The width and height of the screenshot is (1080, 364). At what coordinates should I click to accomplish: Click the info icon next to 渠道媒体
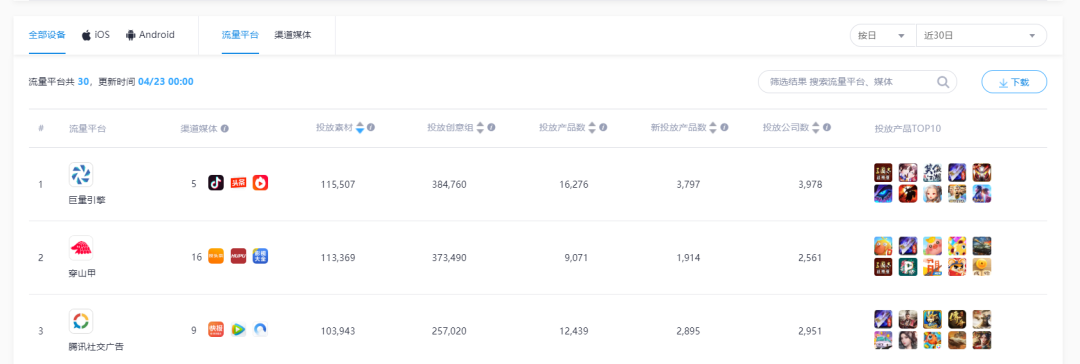pyautogui.click(x=225, y=128)
